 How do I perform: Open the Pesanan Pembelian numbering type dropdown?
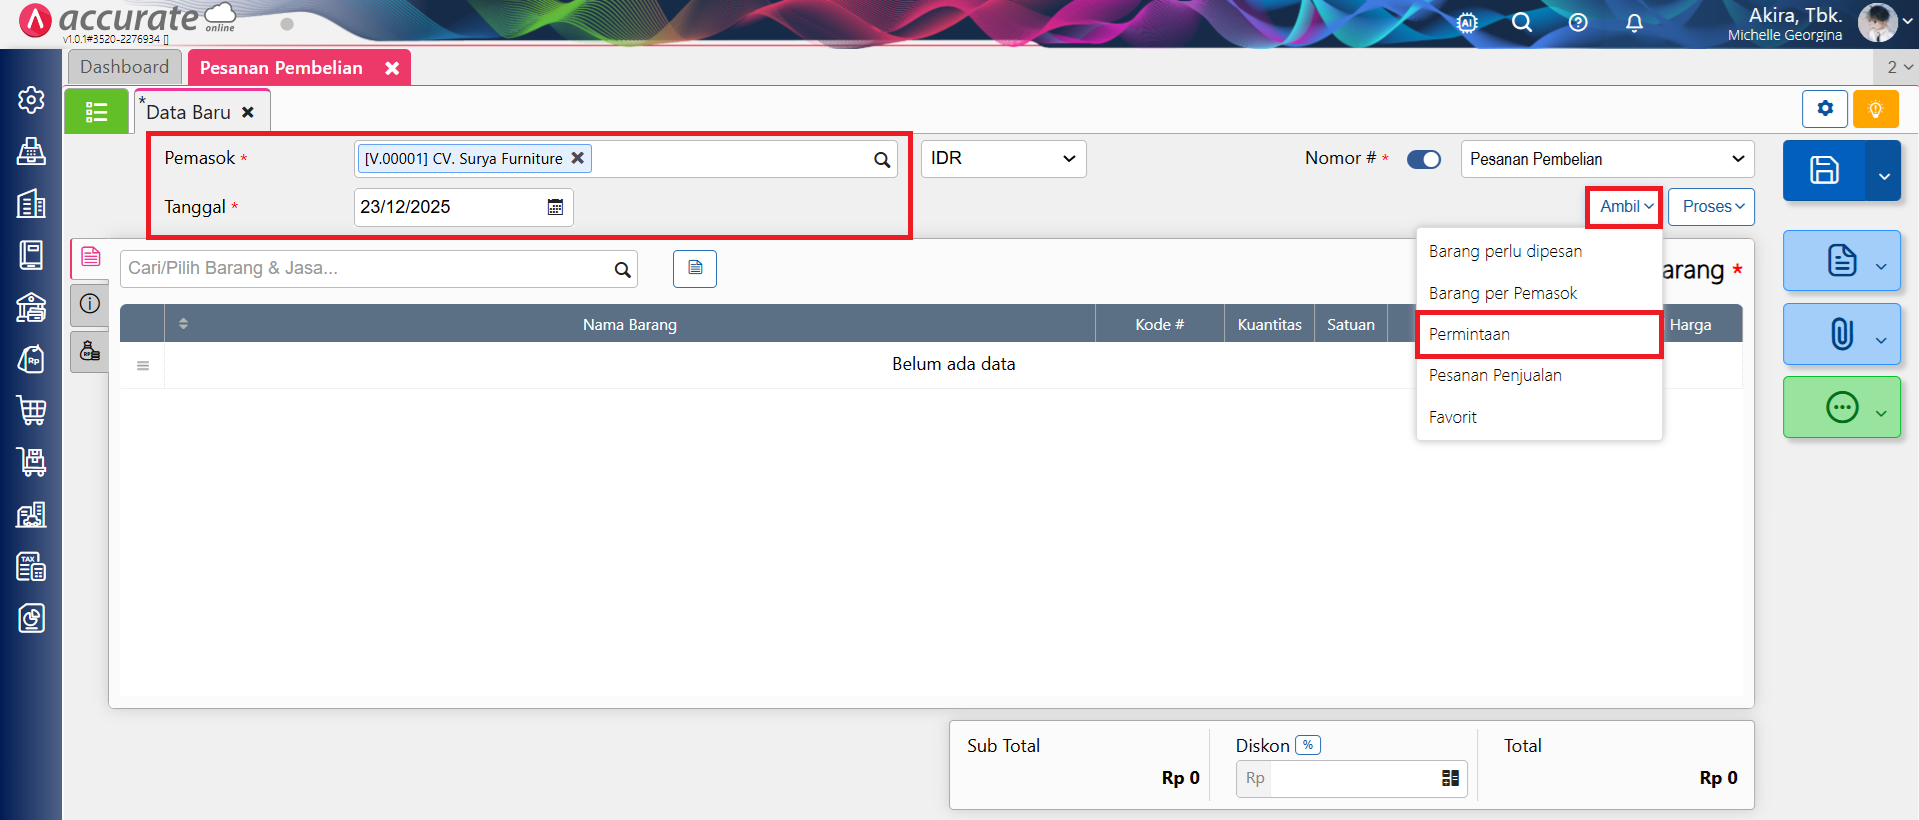click(1606, 159)
